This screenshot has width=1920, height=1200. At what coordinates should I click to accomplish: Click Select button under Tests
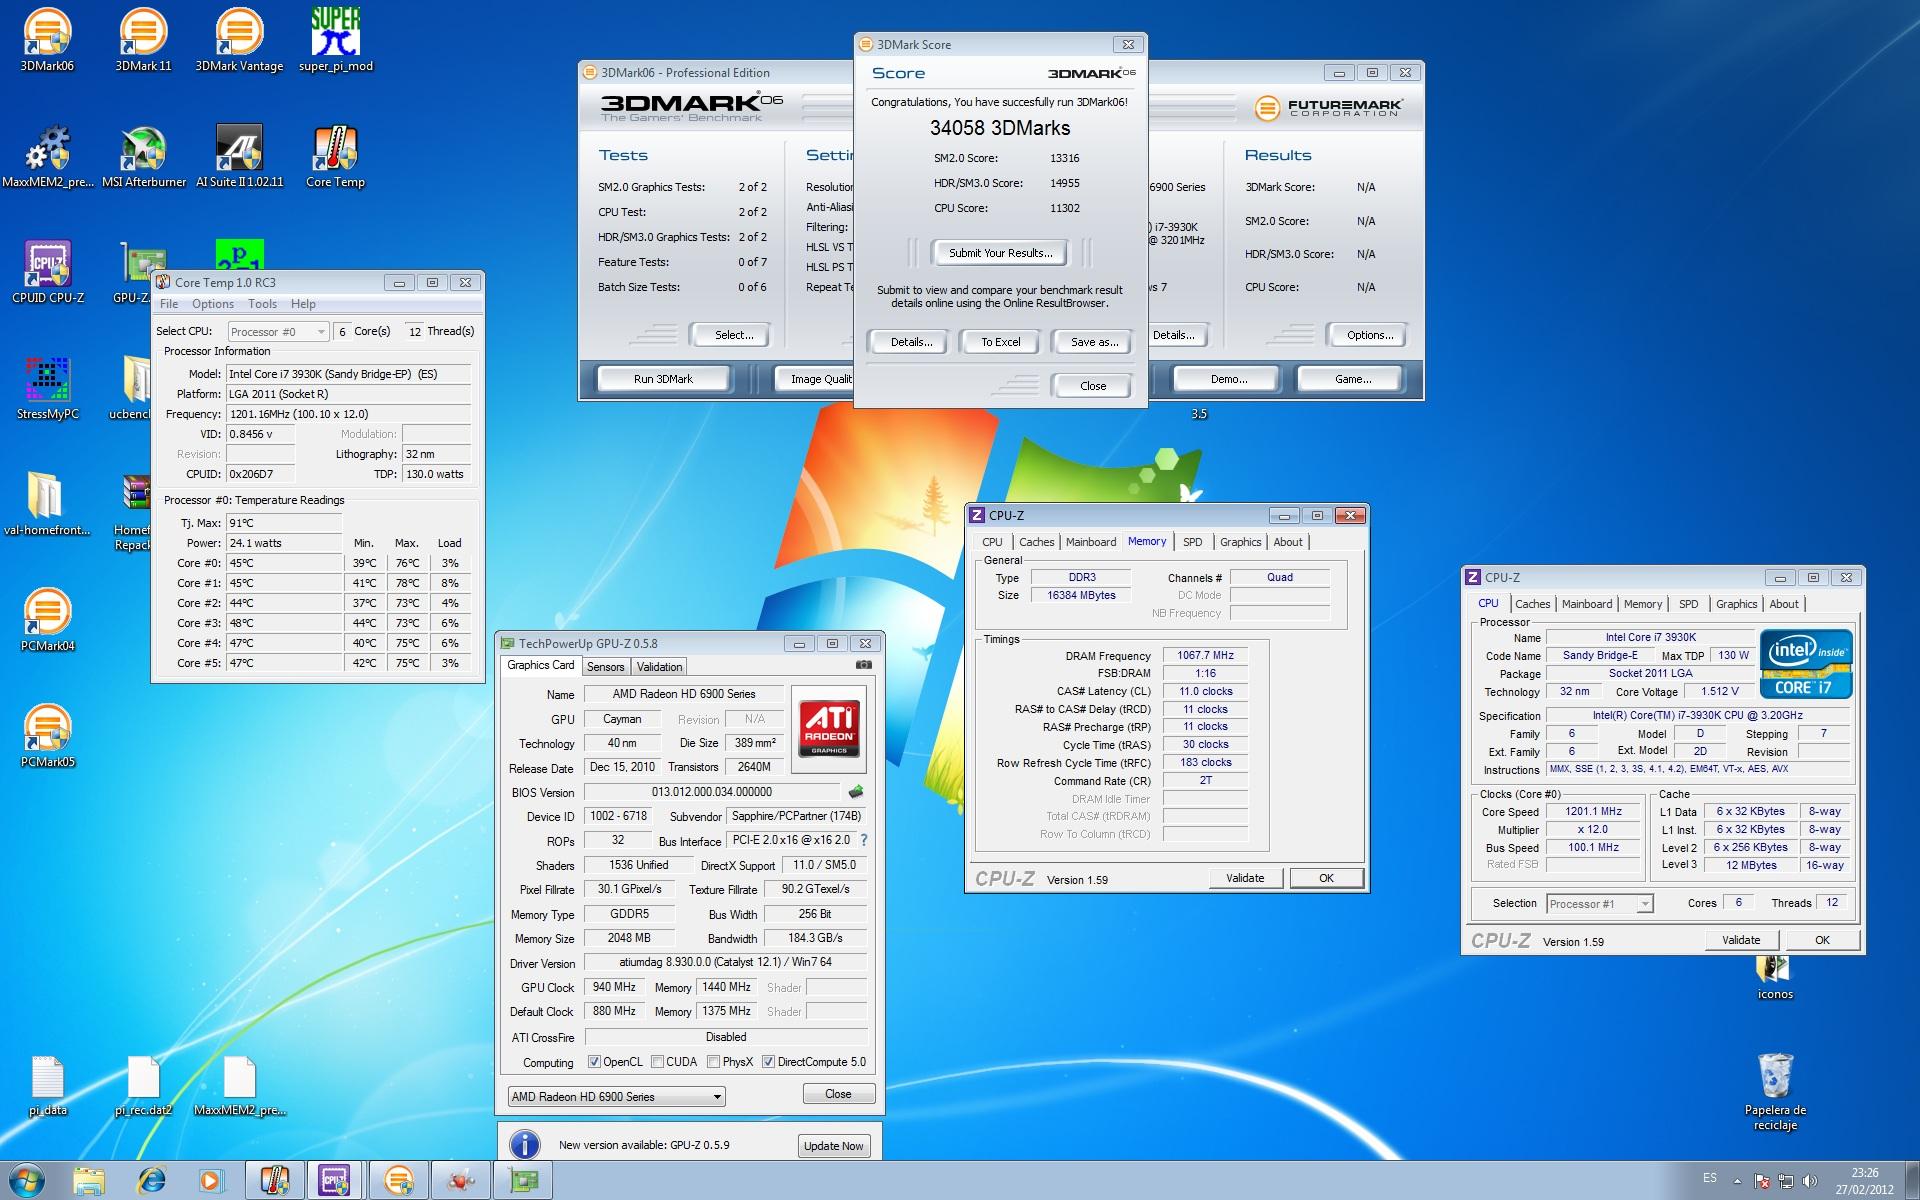[x=733, y=335]
